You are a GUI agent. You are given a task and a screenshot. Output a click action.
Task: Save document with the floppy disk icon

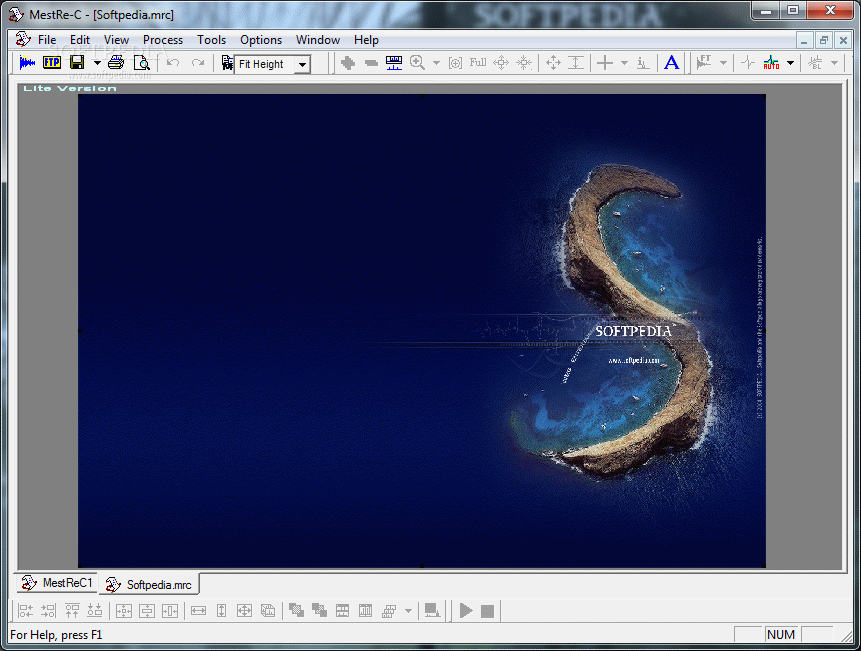tap(77, 63)
